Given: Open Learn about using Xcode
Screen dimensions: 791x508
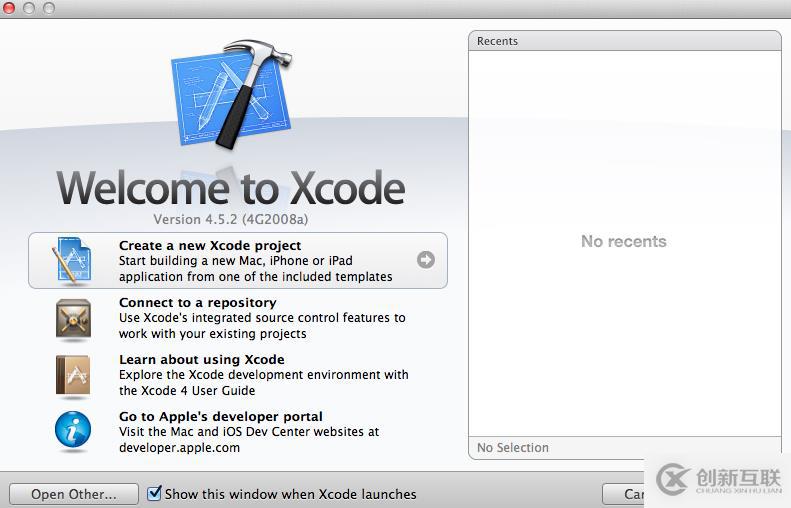Looking at the screenshot, I should pyautogui.click(x=202, y=360).
